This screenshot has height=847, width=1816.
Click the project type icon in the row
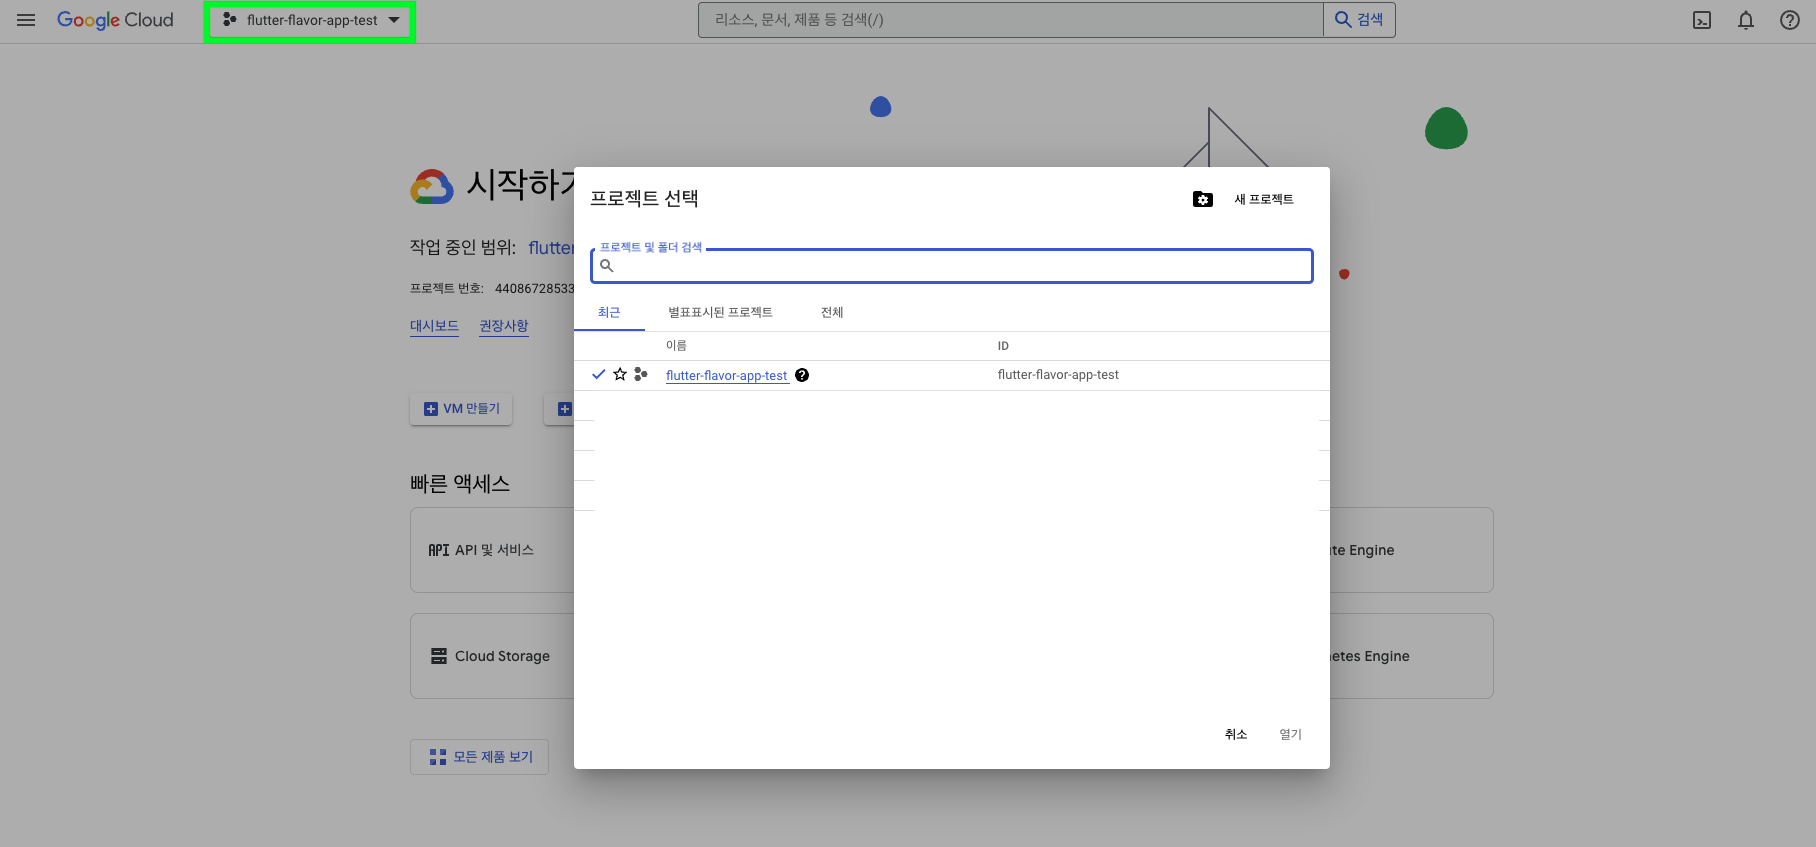point(641,374)
